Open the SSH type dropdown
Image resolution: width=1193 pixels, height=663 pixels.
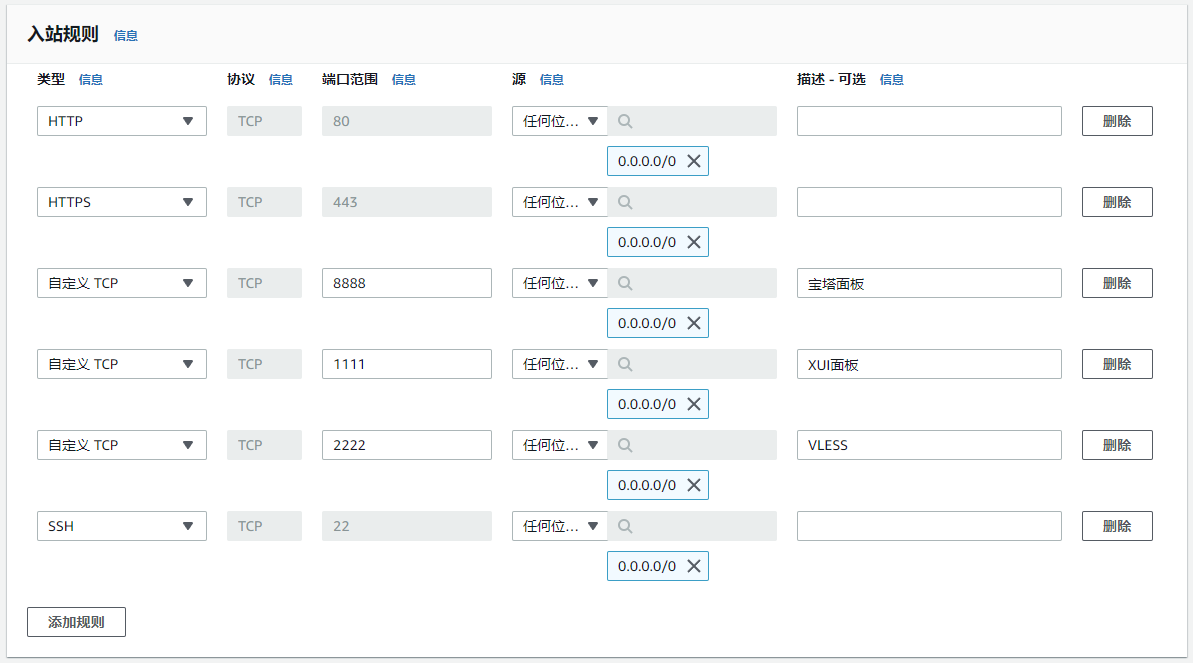tap(121, 526)
